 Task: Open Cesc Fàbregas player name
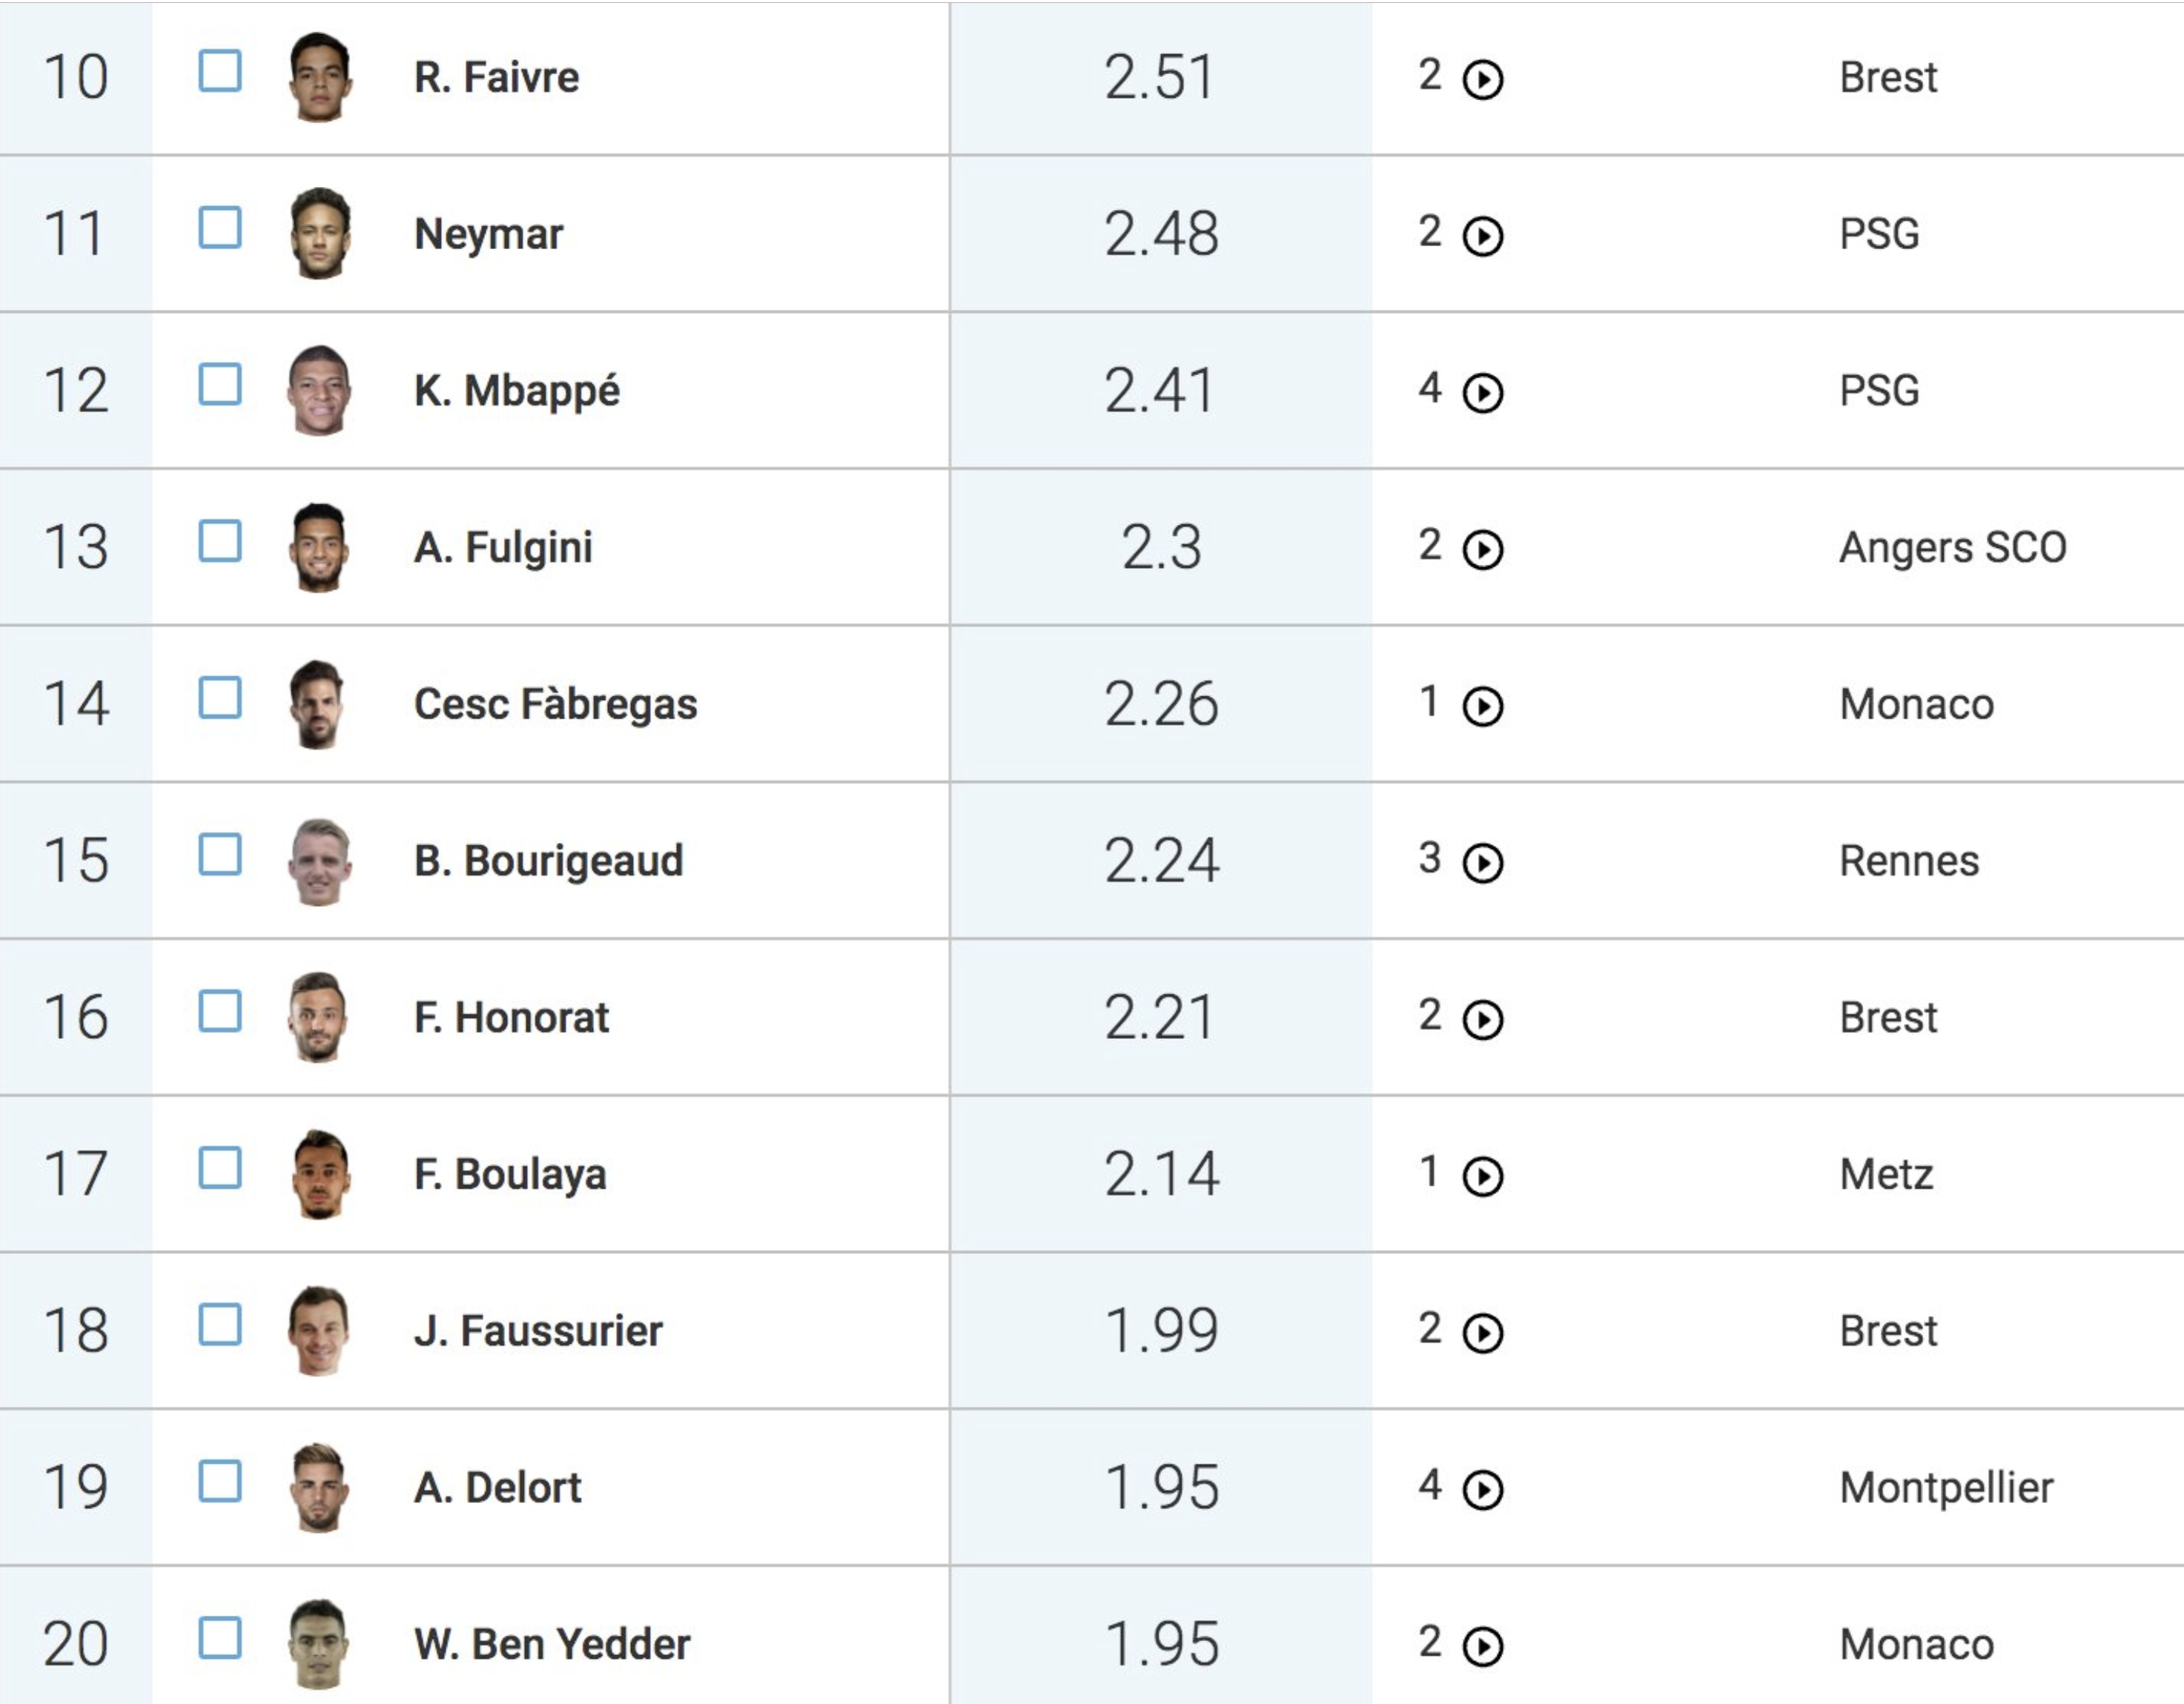[556, 704]
